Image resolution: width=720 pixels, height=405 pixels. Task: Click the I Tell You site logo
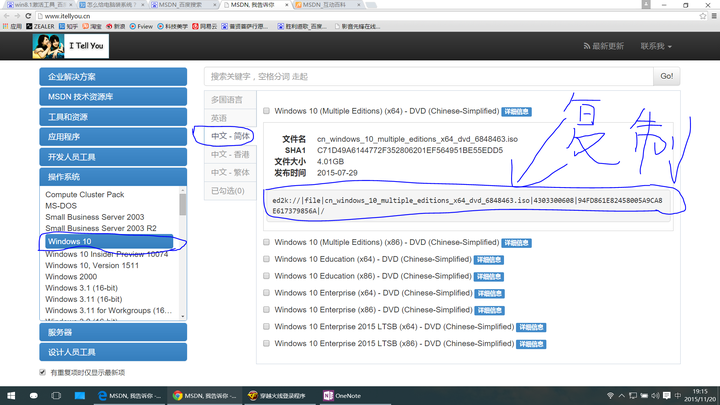(x=71, y=46)
